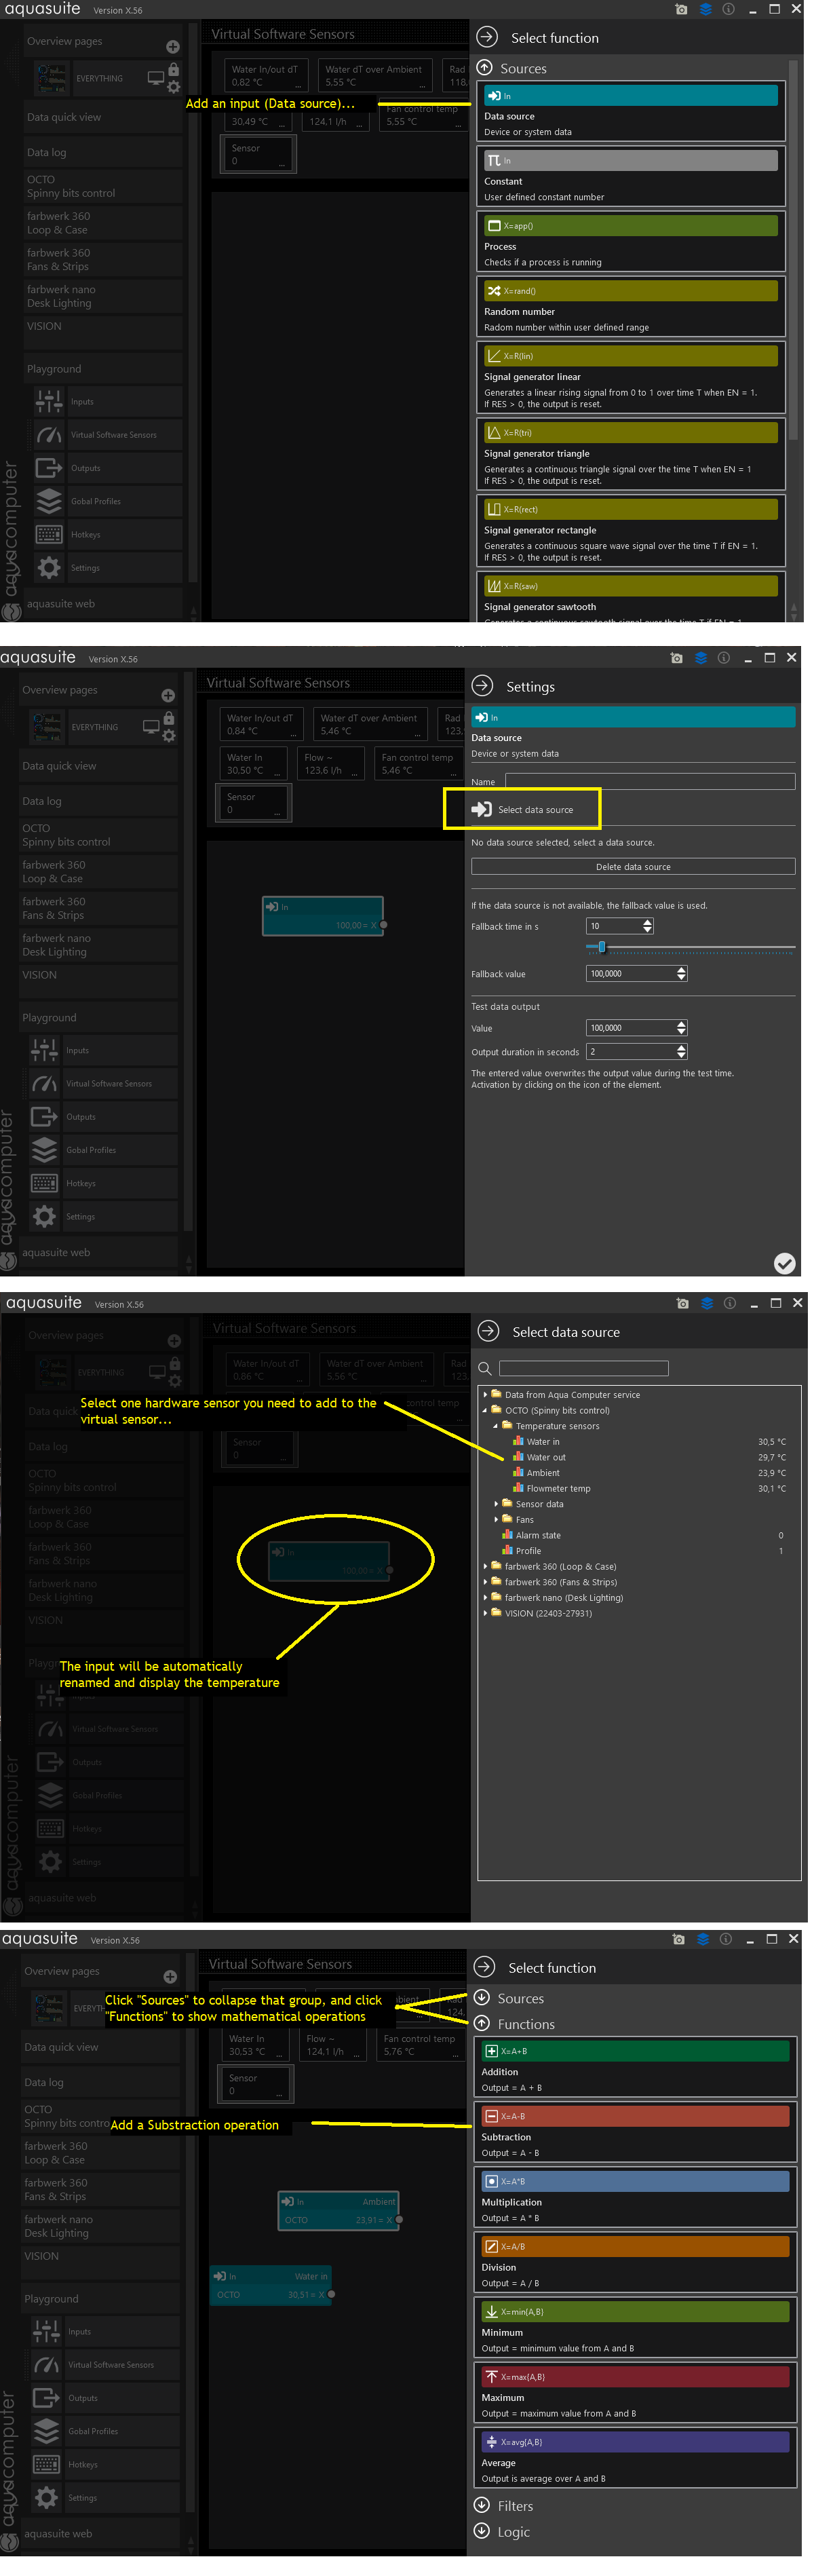Click back arrow beside Select data source title
This screenshot has width=833, height=2576.
click(488, 1331)
